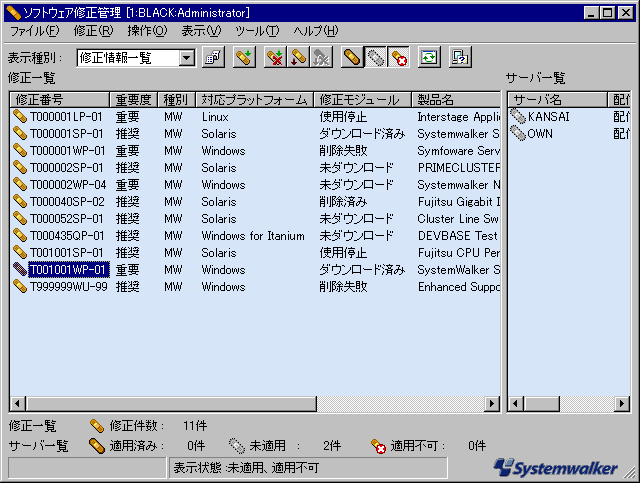Sort by the 製品名 column header
Image resolution: width=640 pixels, height=483 pixels.
click(456, 100)
